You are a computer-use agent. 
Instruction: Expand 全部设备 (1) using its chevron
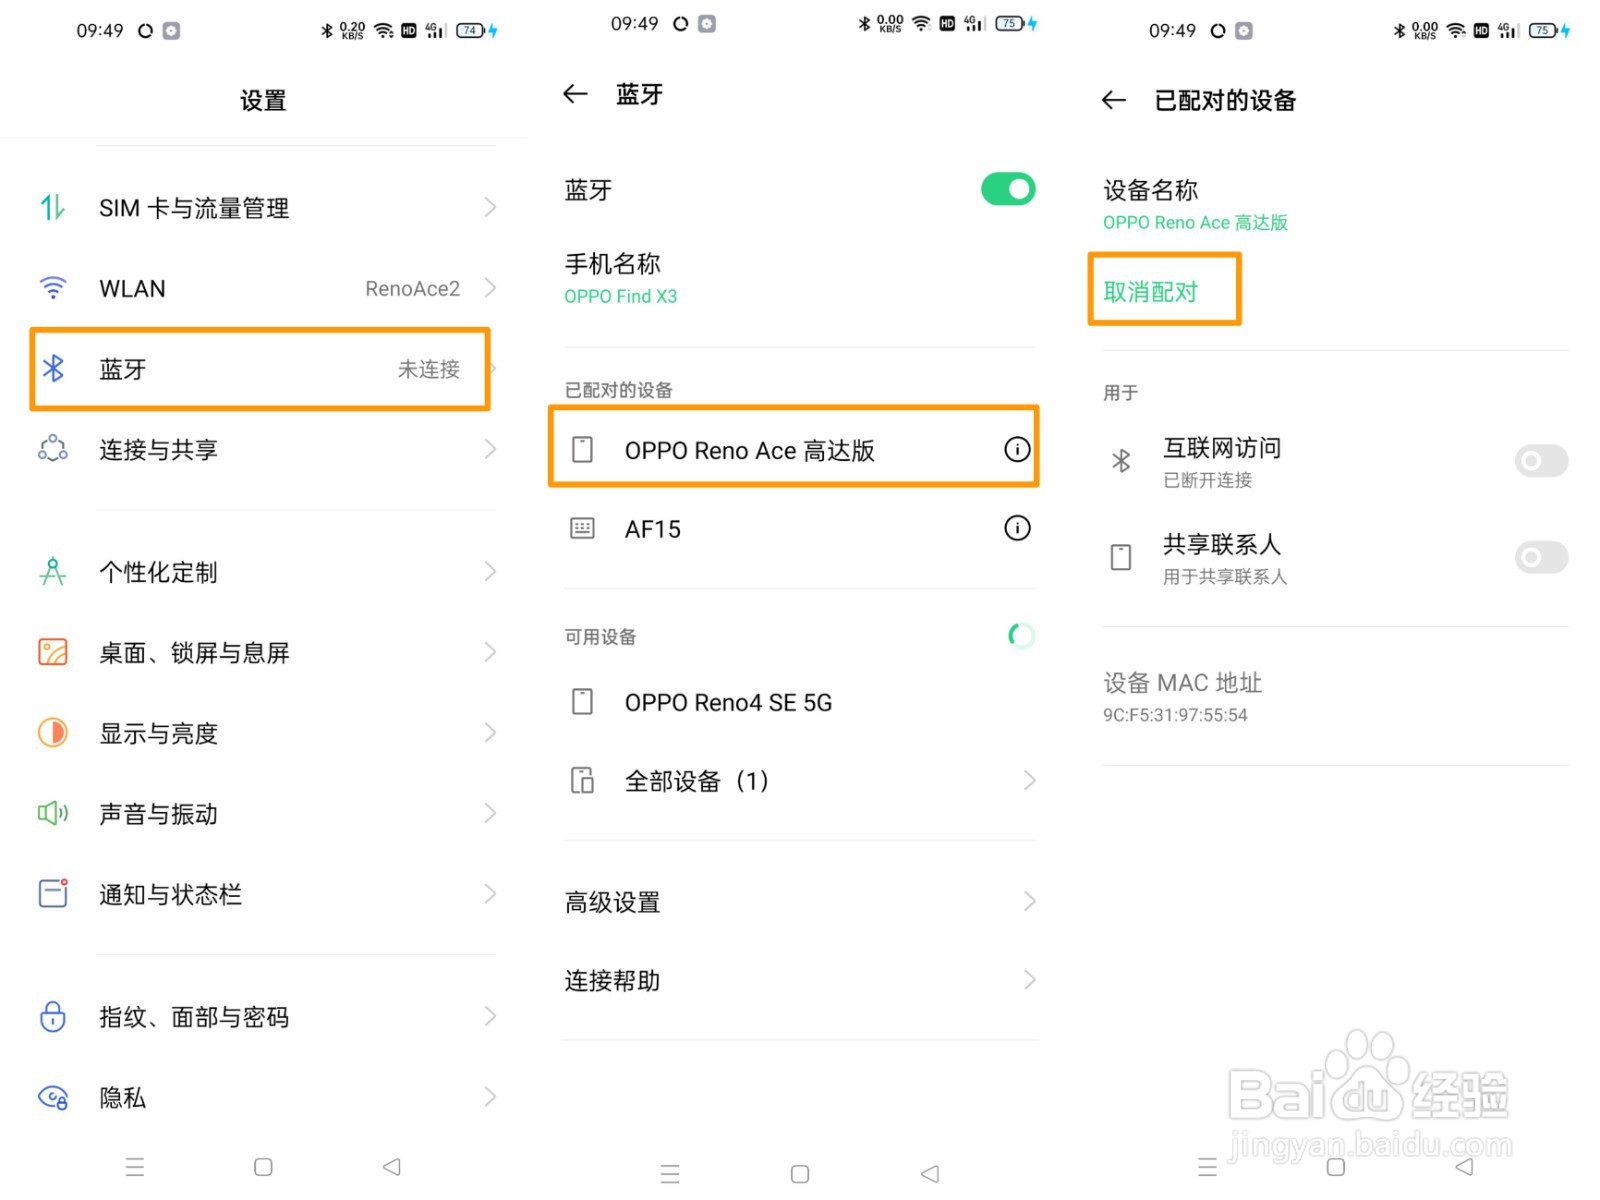pos(1029,781)
